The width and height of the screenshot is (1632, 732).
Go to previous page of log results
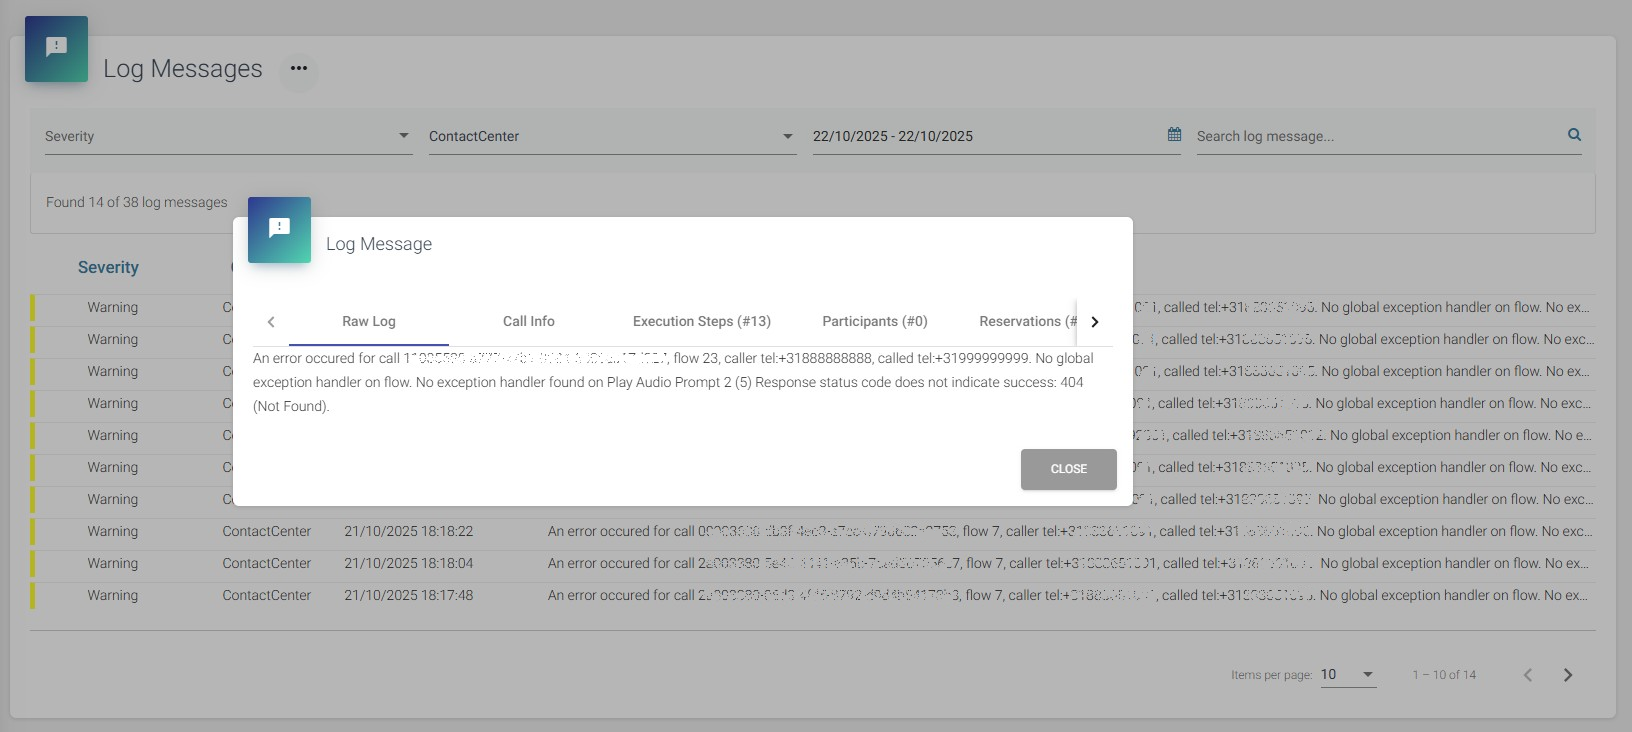coord(1527,675)
